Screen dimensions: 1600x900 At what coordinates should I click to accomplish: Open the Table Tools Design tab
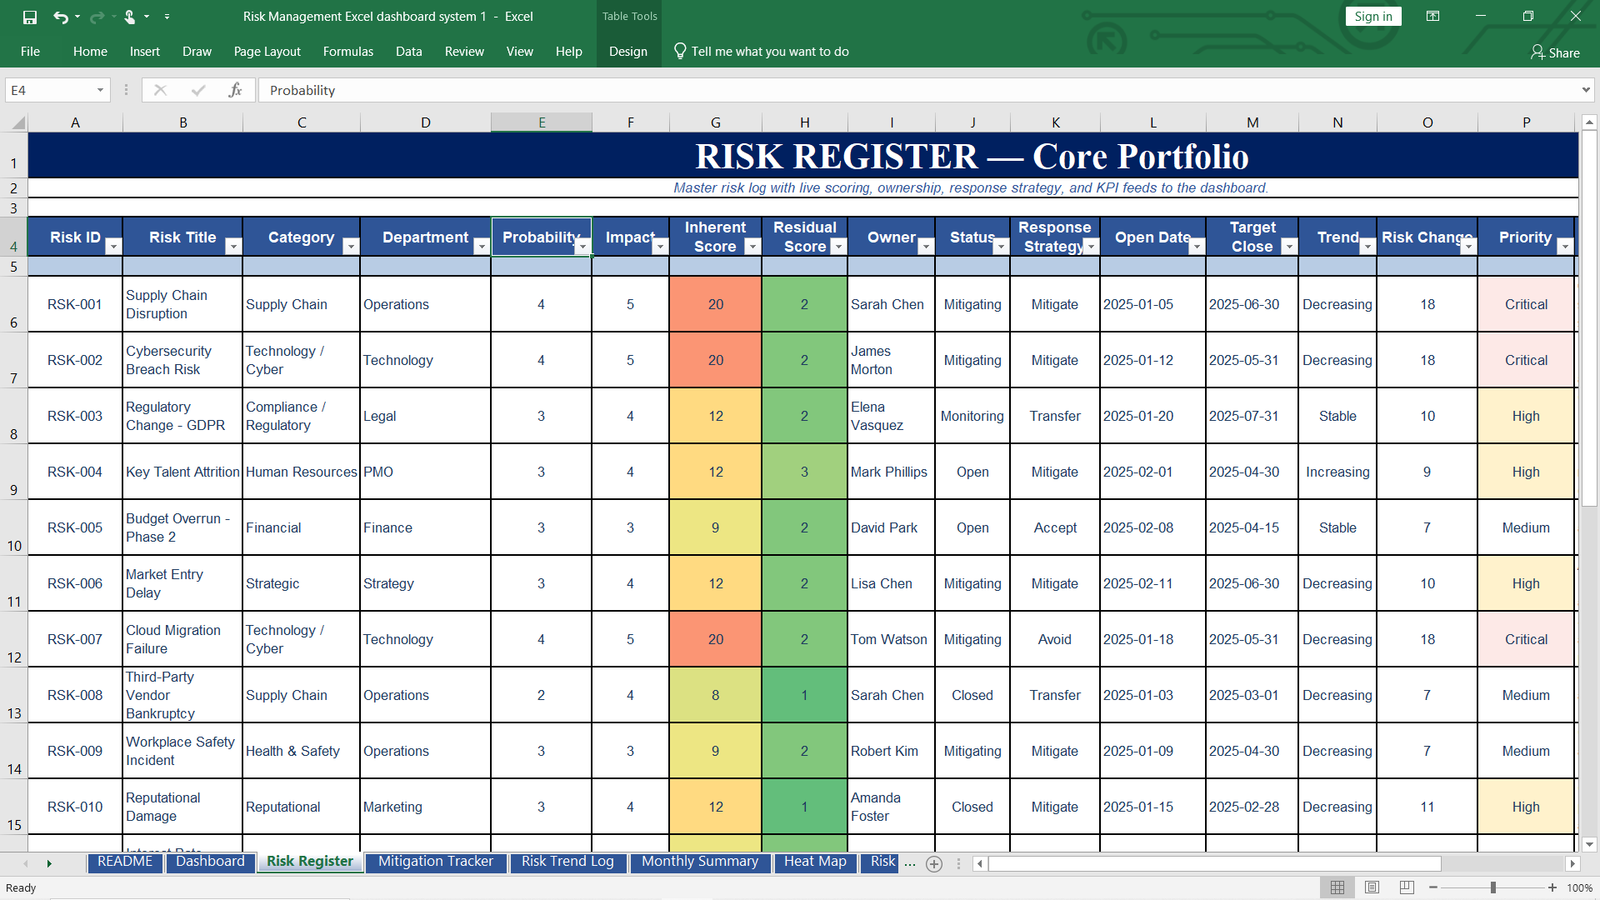(628, 52)
